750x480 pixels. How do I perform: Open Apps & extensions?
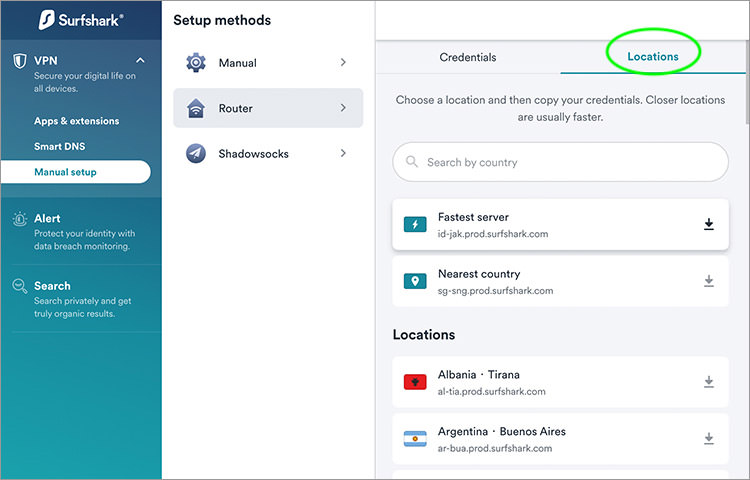(x=77, y=121)
